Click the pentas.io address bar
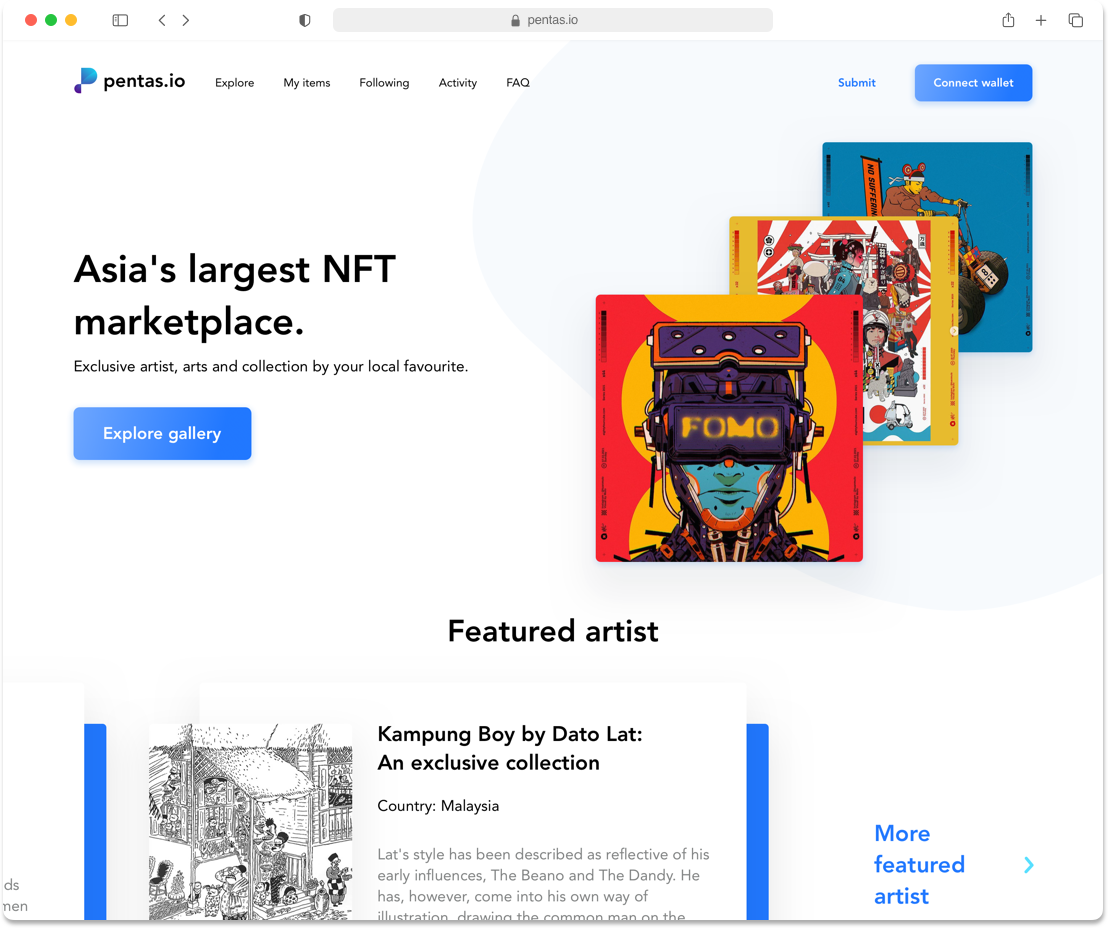Image resolution: width=1108 pixels, height=928 pixels. pos(553,20)
